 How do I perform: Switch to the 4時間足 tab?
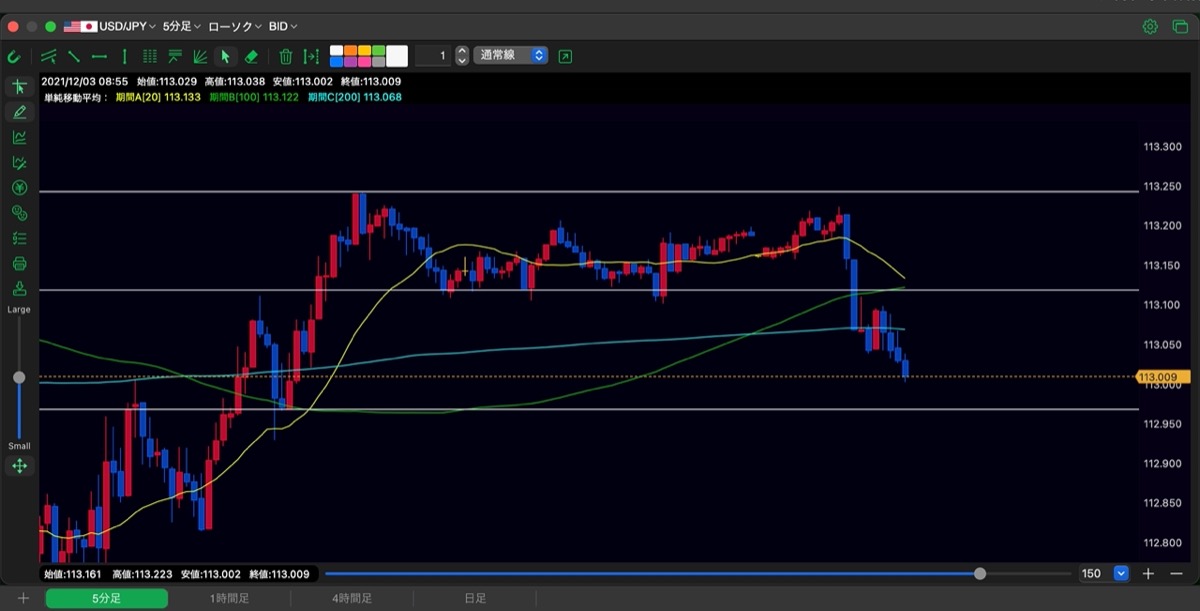click(x=352, y=598)
